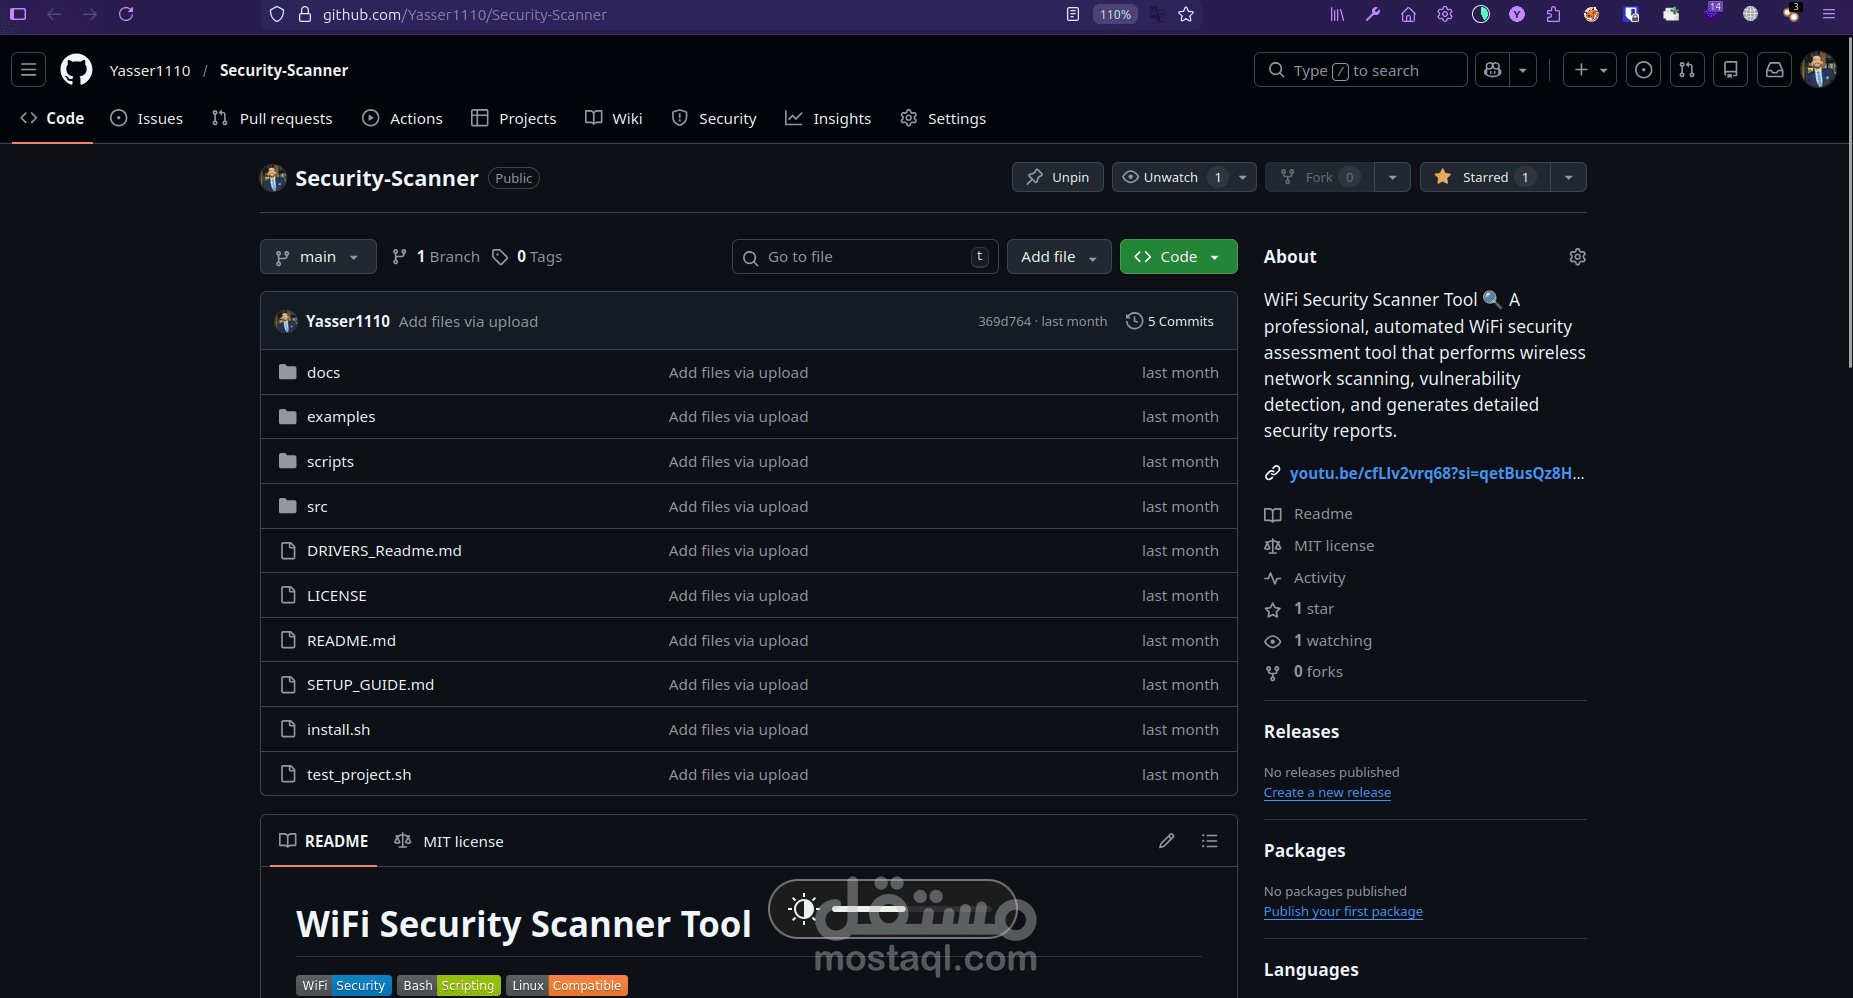Viewport: 1853px width, 998px height.
Task: Open Activity in the About sidebar
Action: [1319, 578]
